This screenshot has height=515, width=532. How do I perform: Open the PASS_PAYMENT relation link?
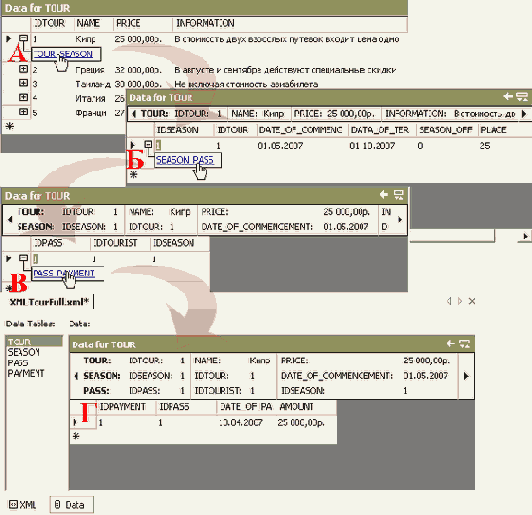coord(64,273)
